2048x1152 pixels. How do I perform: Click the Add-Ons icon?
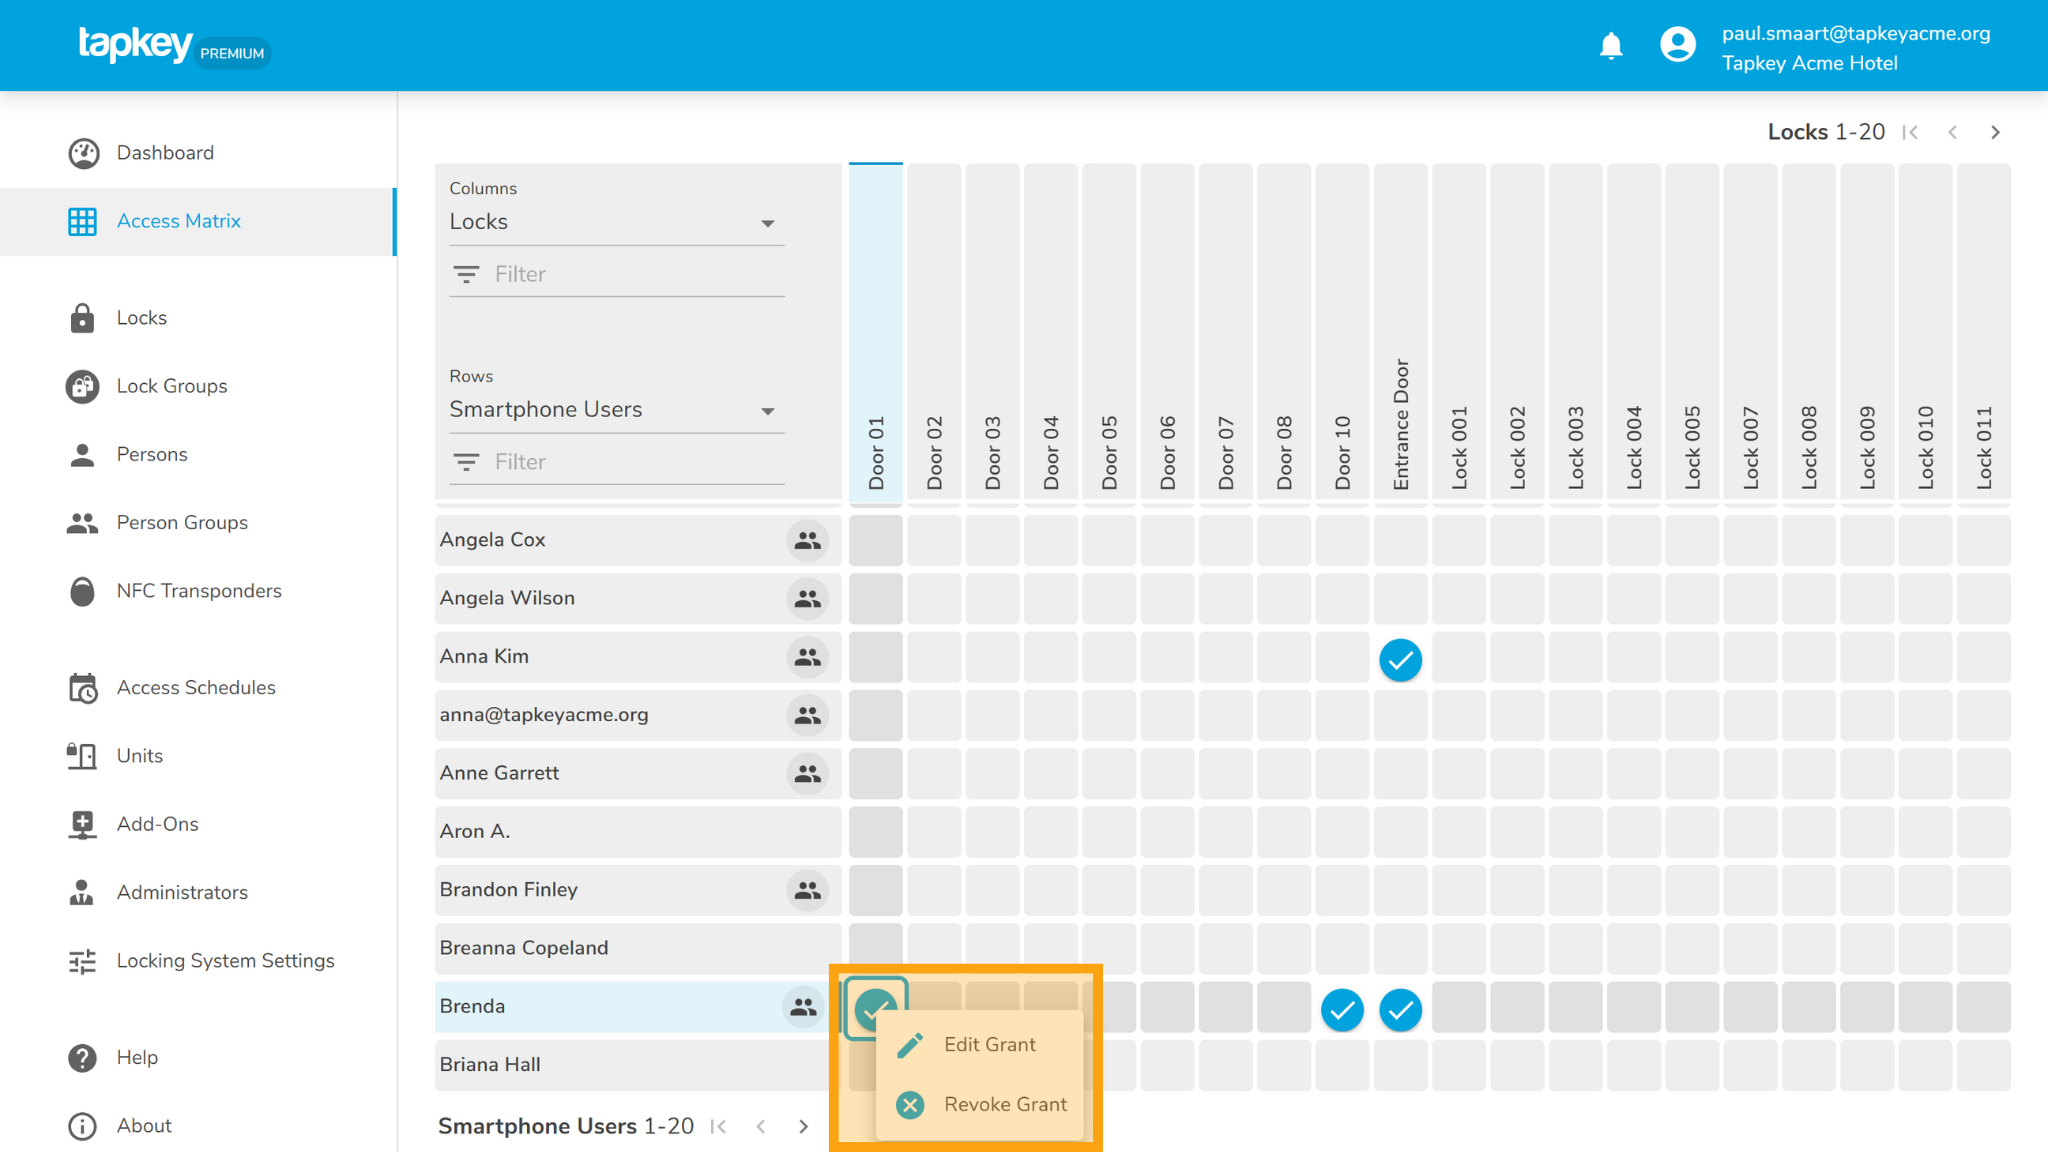point(82,825)
